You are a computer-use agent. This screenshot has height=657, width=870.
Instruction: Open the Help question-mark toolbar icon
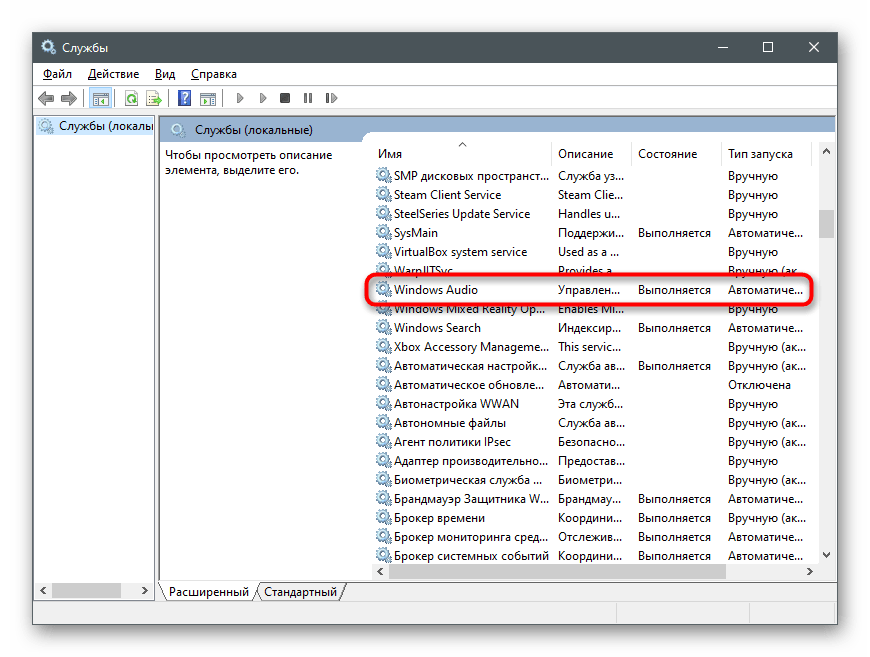(x=184, y=99)
